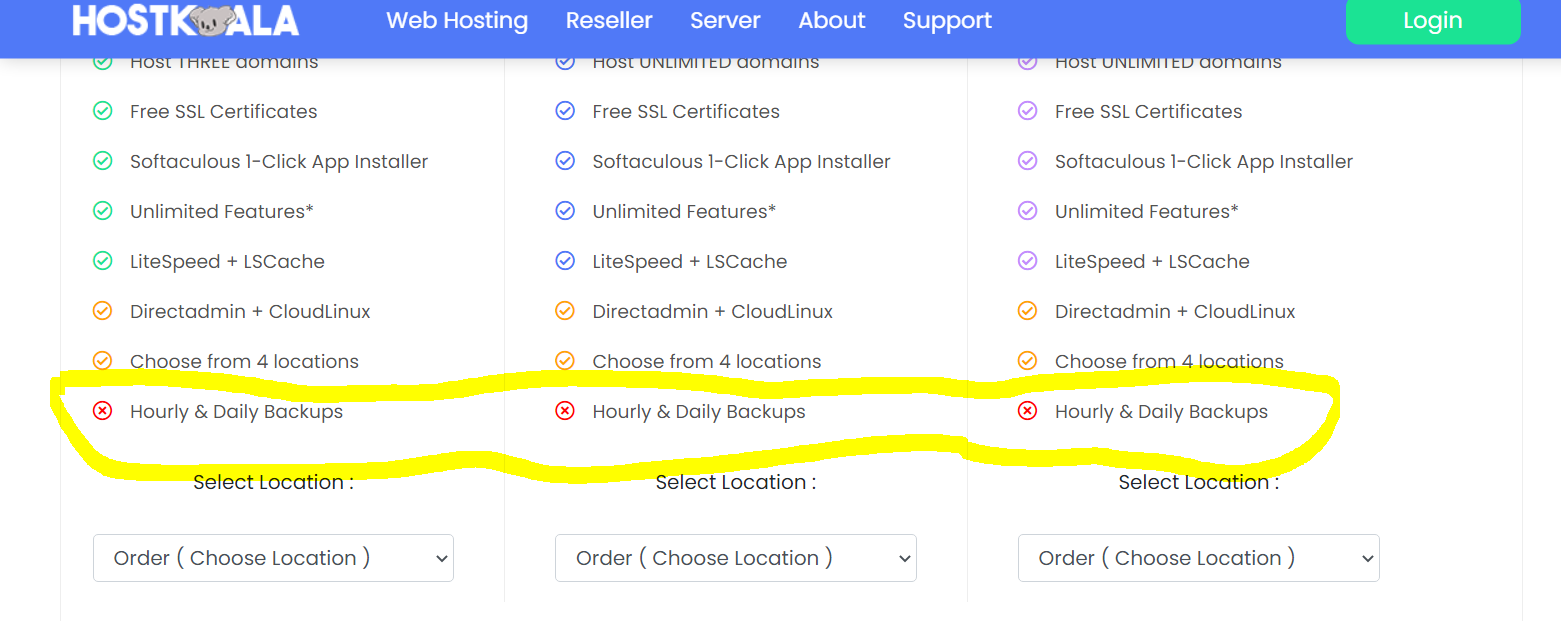Click blue check icon next to Softaculous installer
Viewport: 1561px width, 621px height.
coord(565,161)
